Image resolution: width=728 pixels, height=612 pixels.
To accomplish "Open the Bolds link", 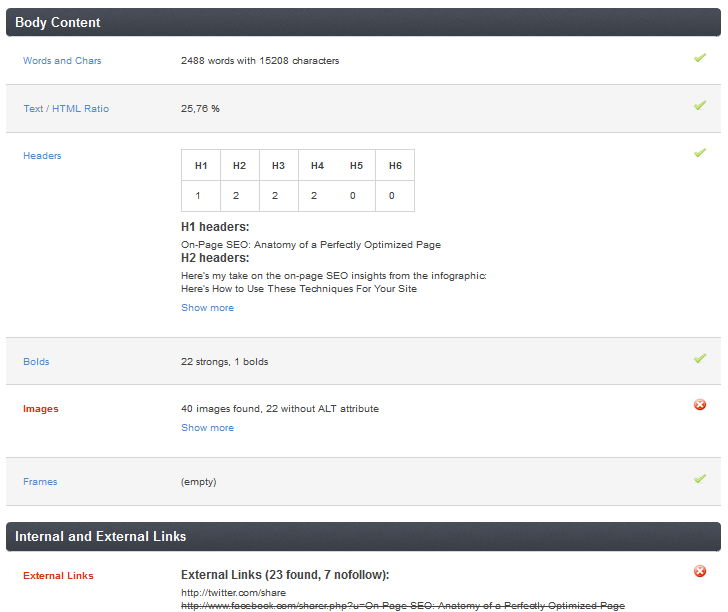I will coord(36,362).
